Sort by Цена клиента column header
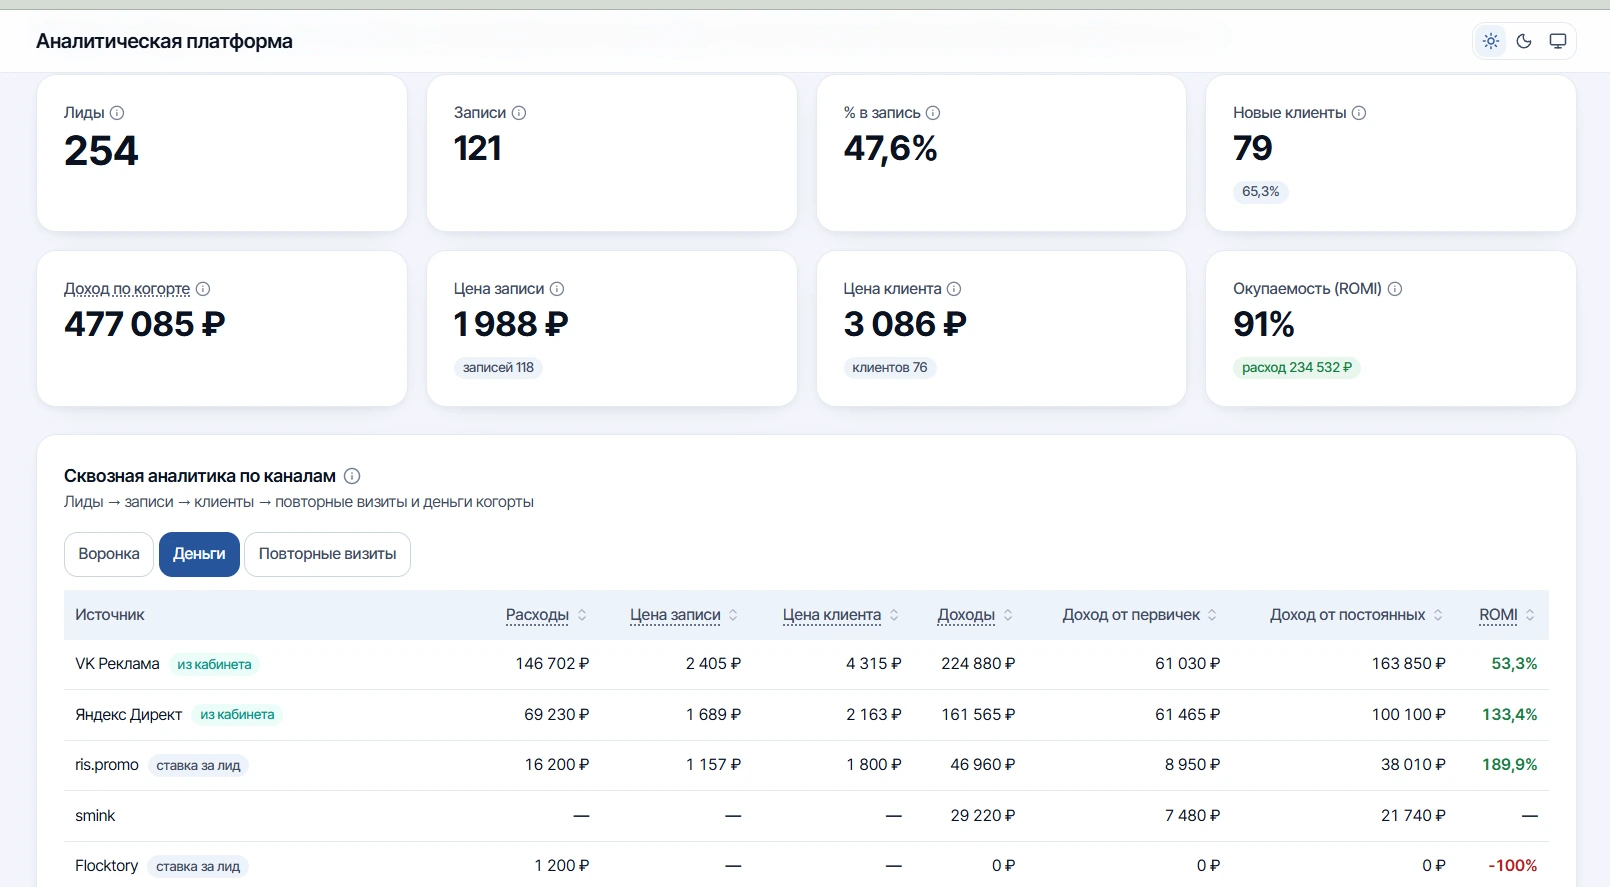 pyautogui.click(x=841, y=615)
